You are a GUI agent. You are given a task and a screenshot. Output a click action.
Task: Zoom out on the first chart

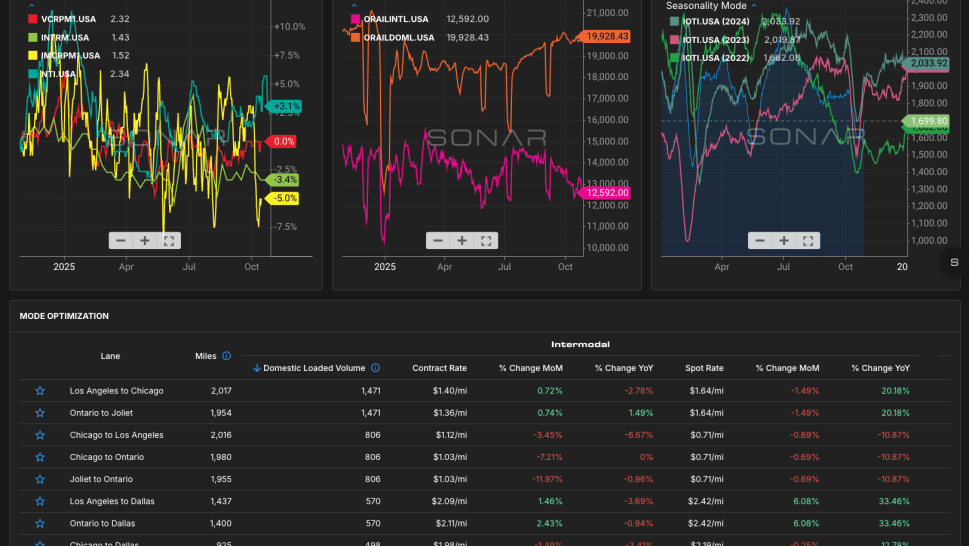[x=121, y=241]
